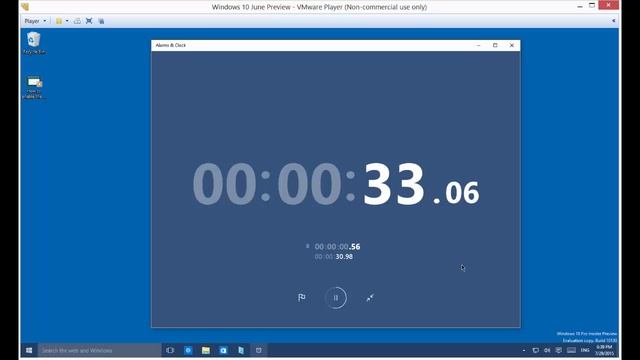
Task: Open the volume control tray icon
Action: pyautogui.click(x=547, y=350)
